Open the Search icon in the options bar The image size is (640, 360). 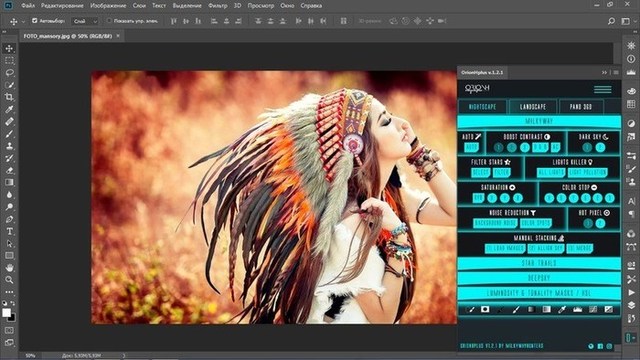[x=611, y=21]
